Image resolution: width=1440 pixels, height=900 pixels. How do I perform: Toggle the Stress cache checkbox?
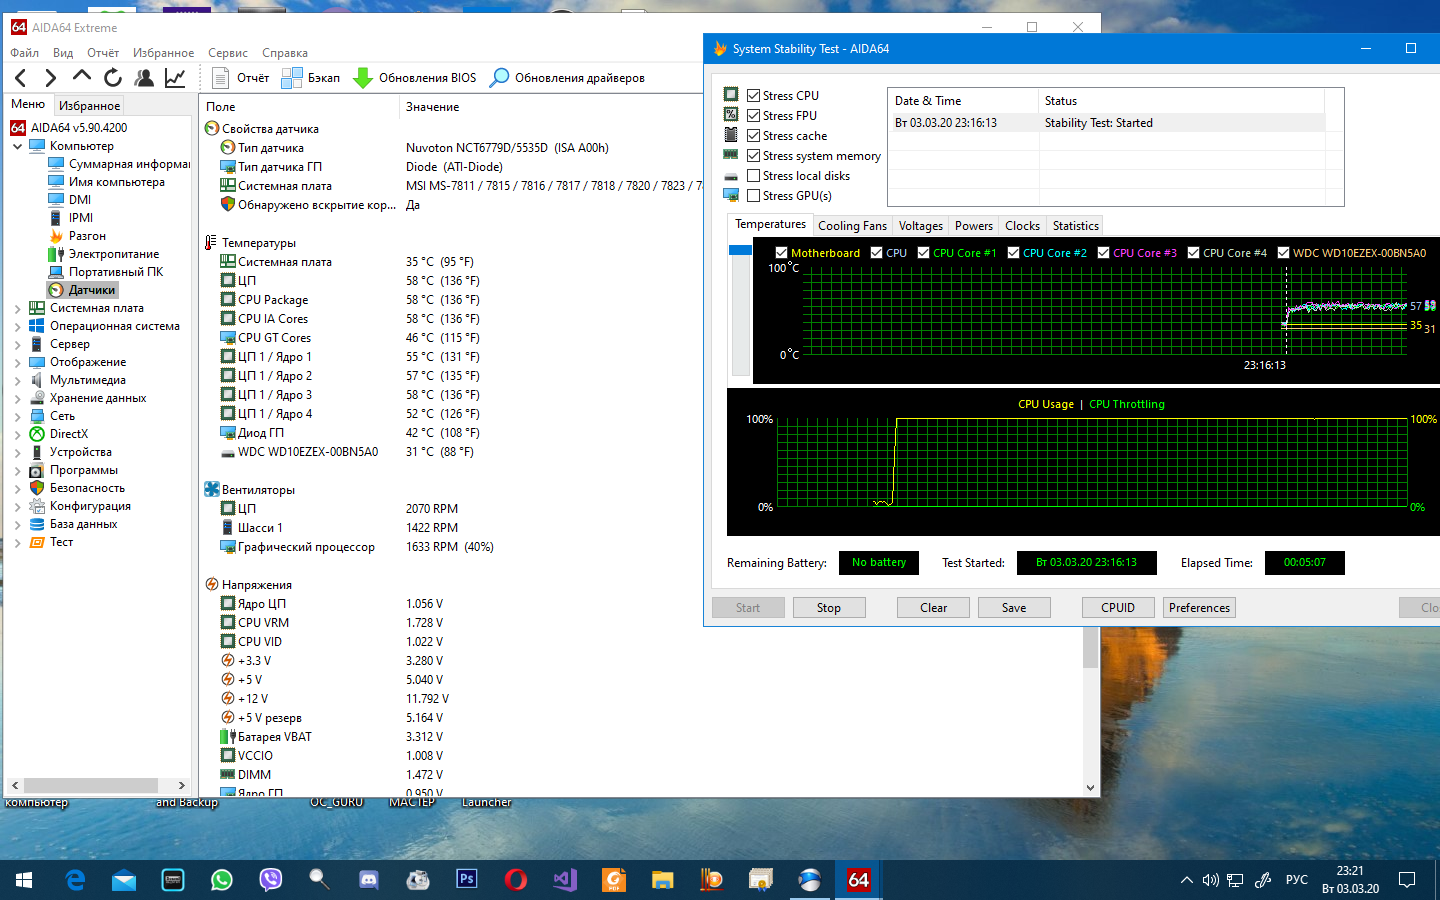click(754, 136)
